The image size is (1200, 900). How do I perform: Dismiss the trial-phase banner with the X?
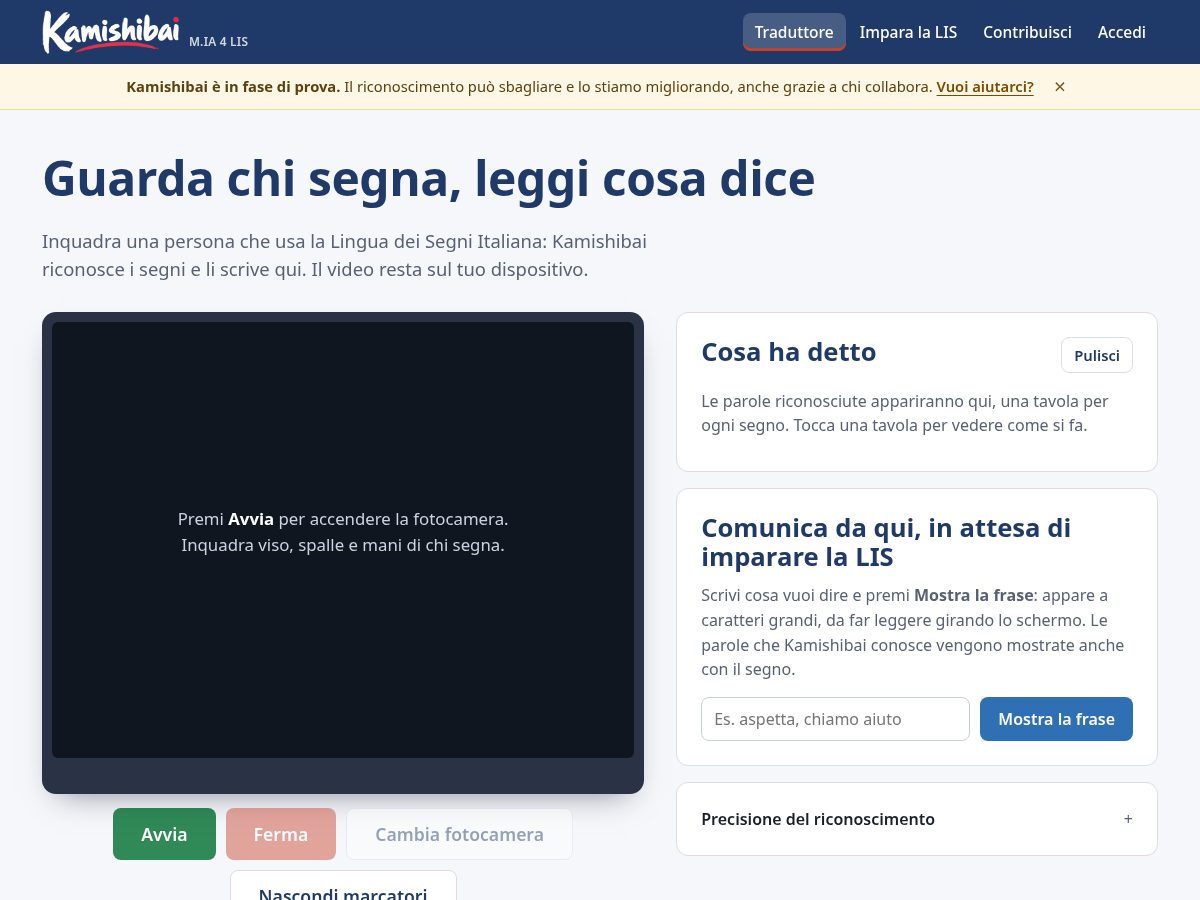pos(1060,87)
